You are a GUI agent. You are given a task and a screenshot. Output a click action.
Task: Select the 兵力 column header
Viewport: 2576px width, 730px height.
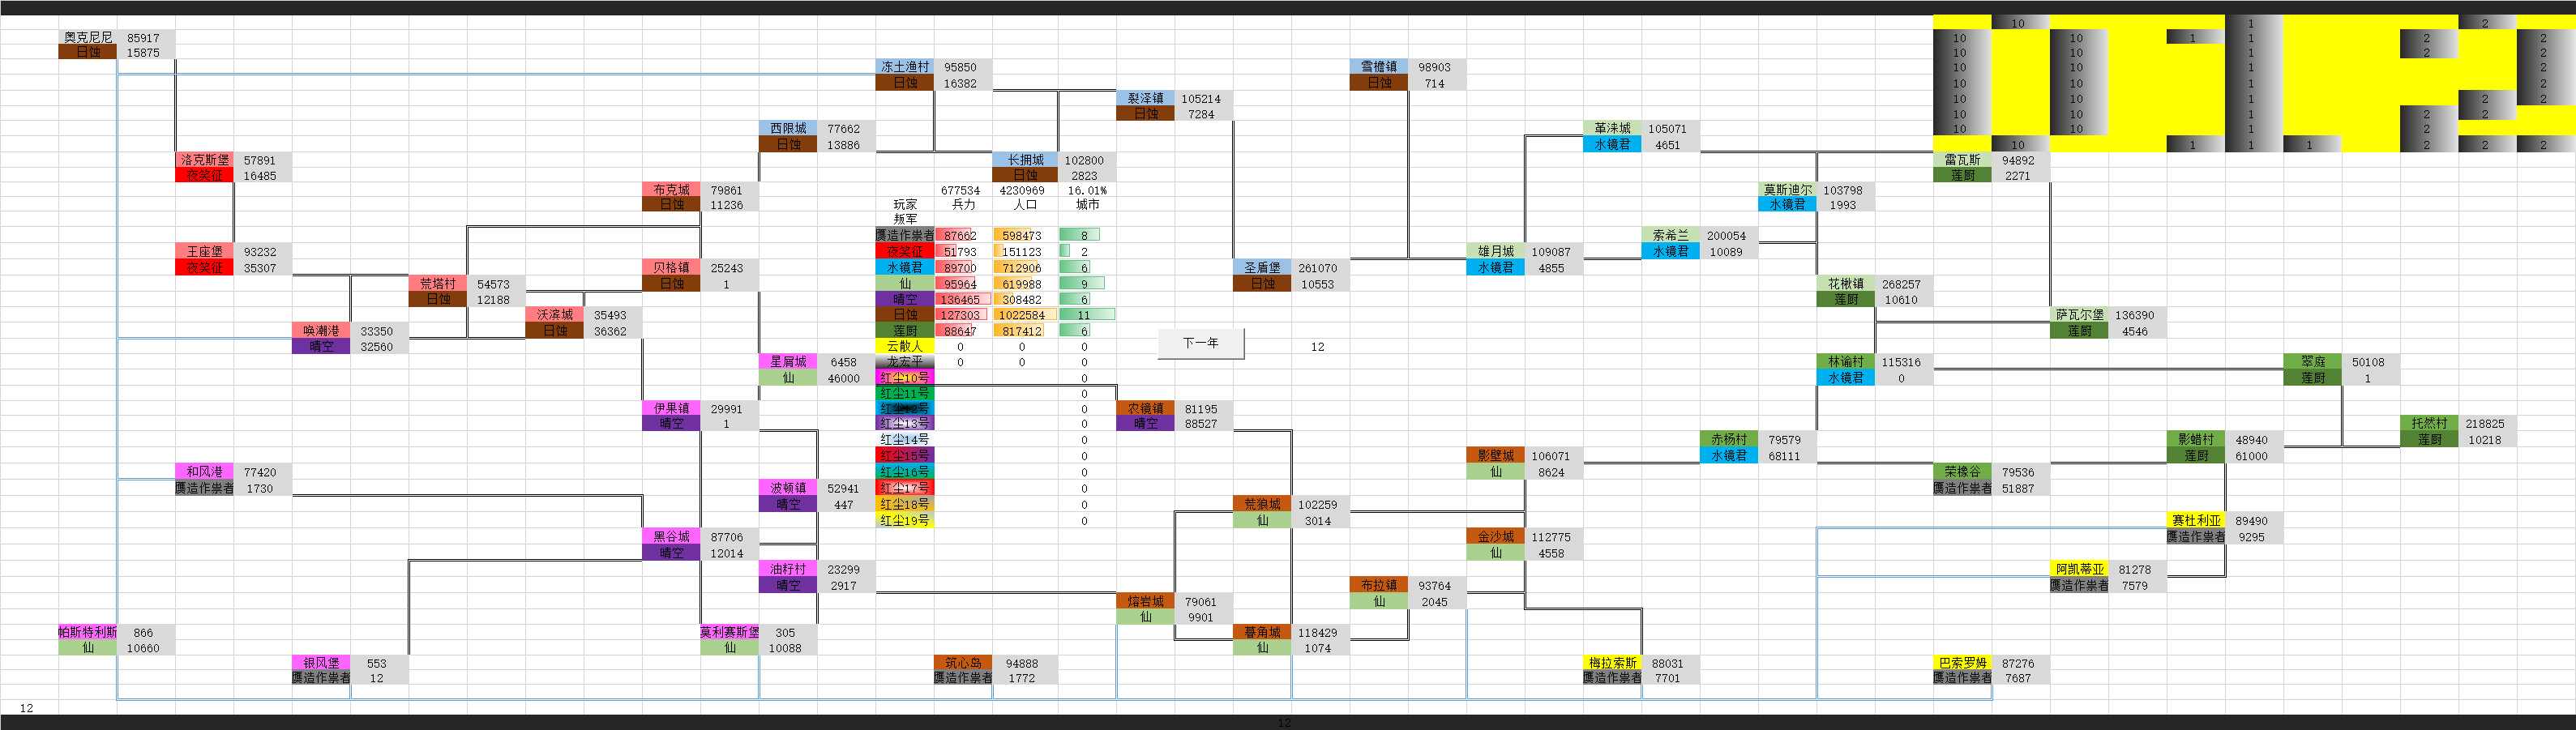coord(962,205)
